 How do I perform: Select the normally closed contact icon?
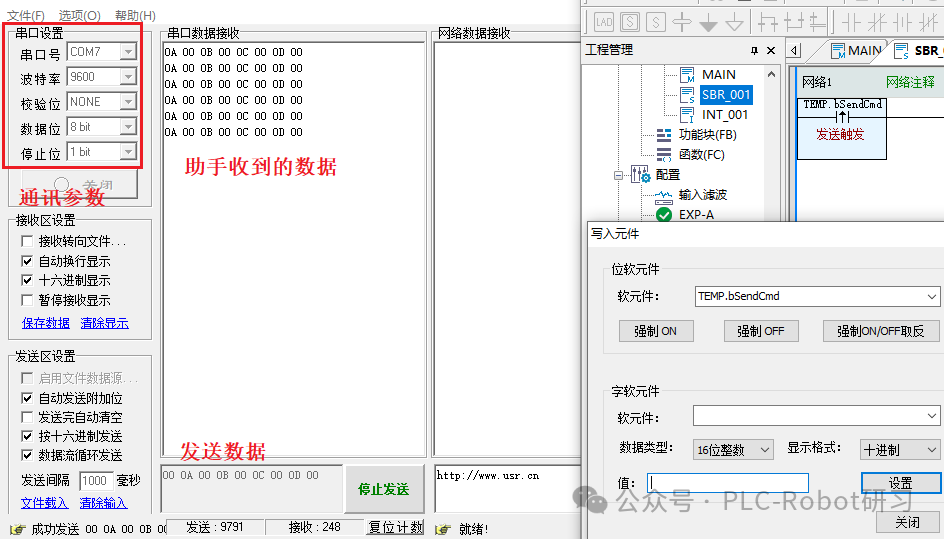877,22
